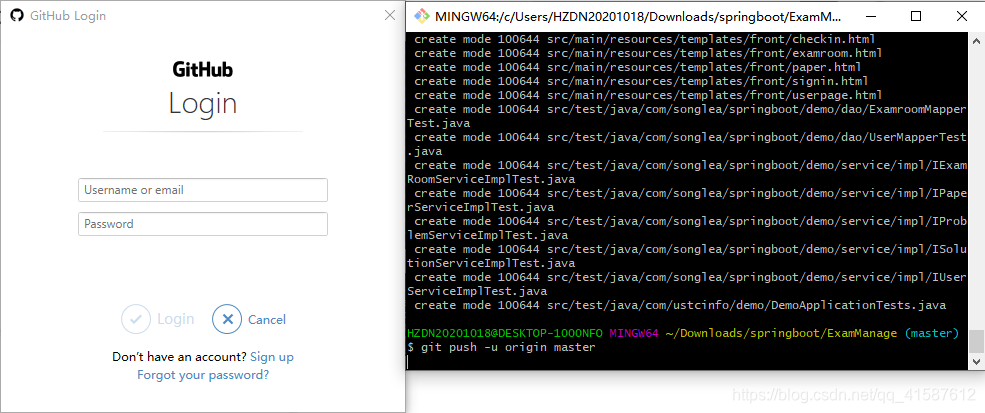This screenshot has width=985, height=413.
Task: Open the Sign up link
Action: [x=271, y=357]
